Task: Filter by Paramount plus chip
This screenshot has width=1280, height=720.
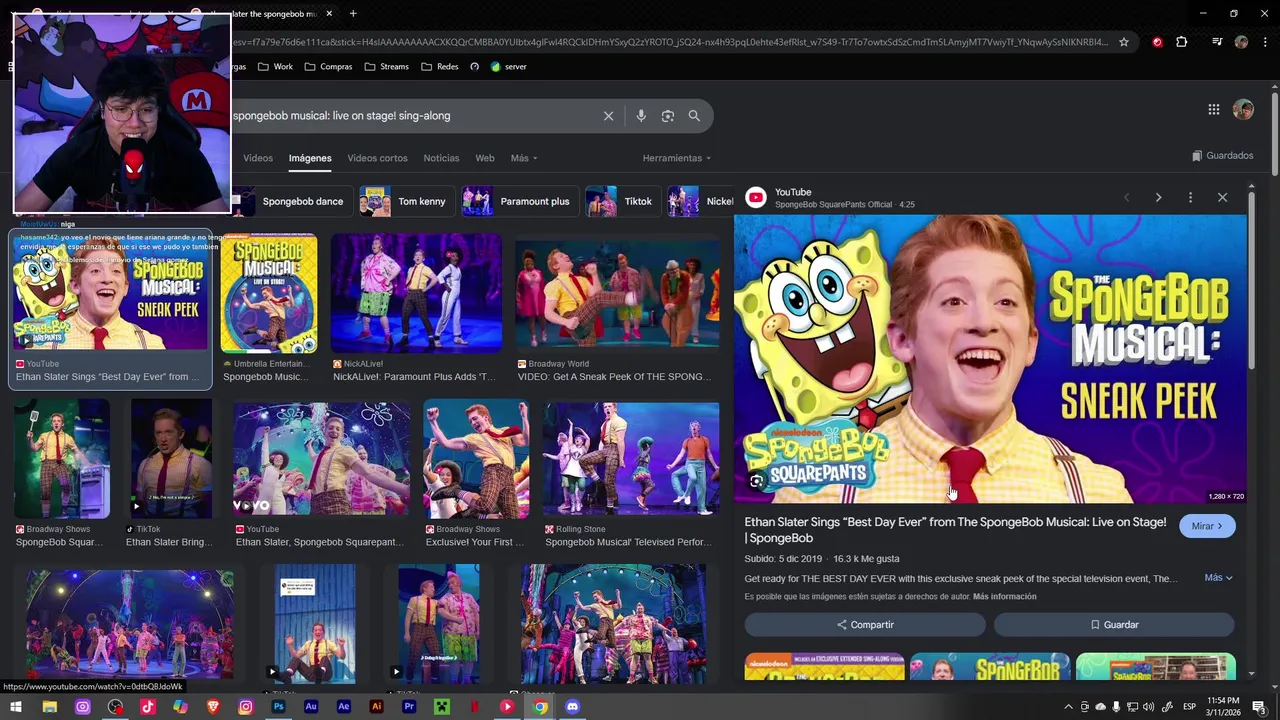Action: [x=518, y=202]
